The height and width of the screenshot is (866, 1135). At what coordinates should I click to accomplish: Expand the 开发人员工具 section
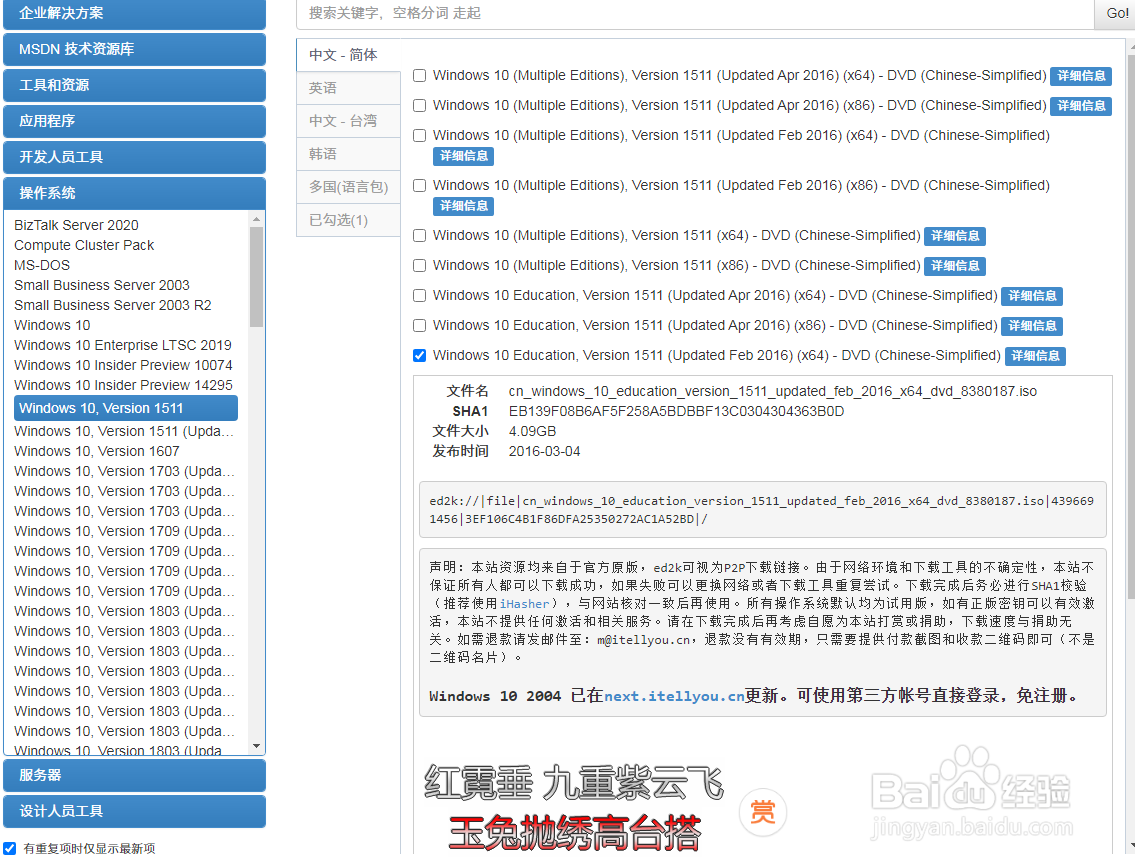[135, 157]
